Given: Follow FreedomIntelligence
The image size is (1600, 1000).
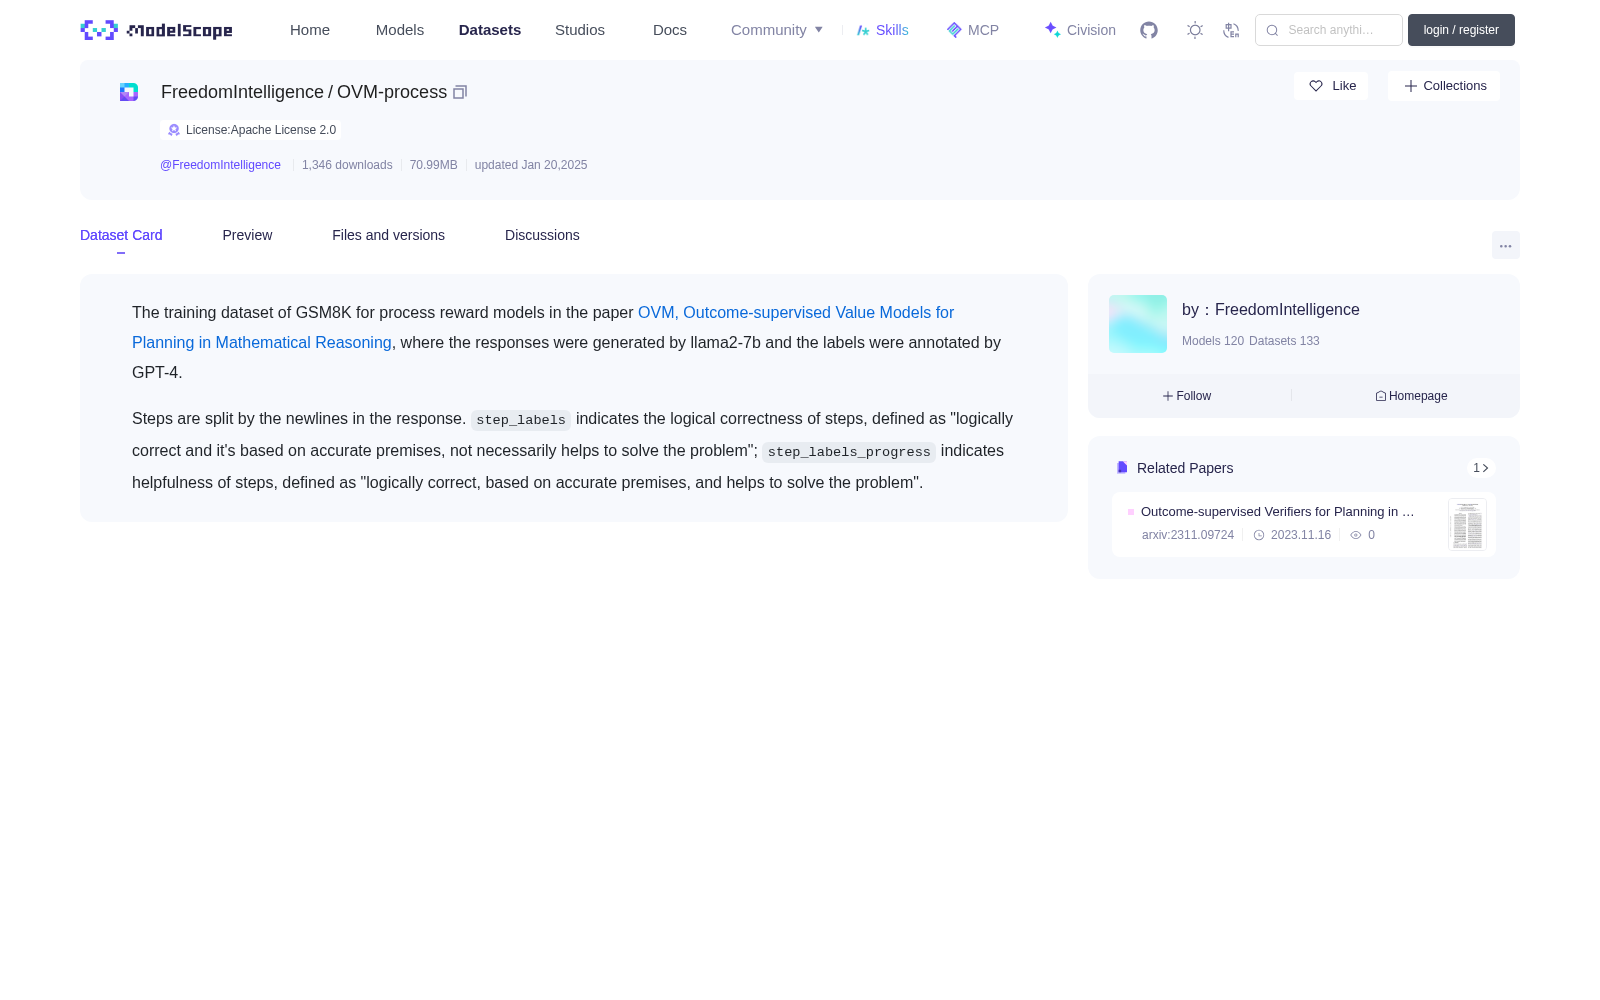Looking at the screenshot, I should point(1187,396).
